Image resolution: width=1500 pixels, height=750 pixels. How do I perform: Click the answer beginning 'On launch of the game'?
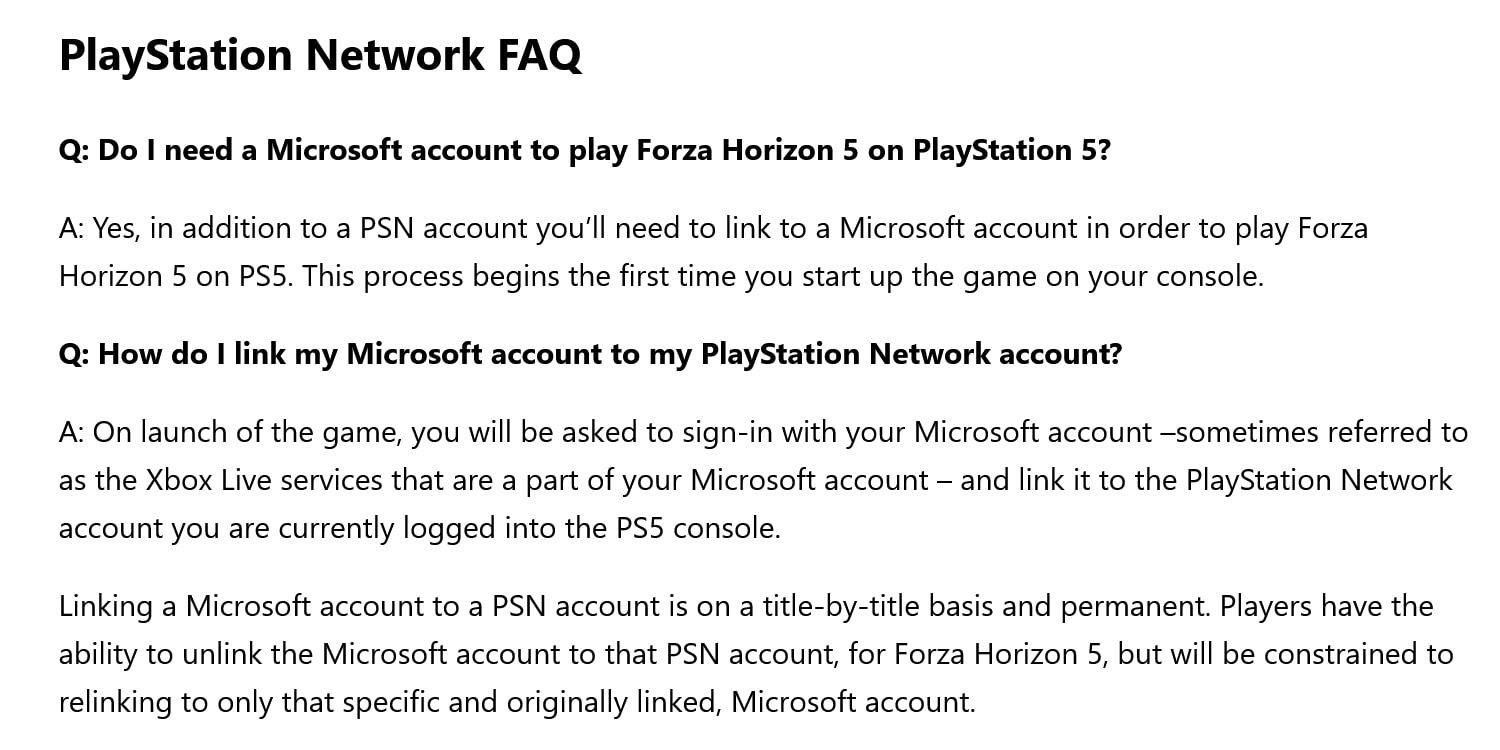click(763, 481)
